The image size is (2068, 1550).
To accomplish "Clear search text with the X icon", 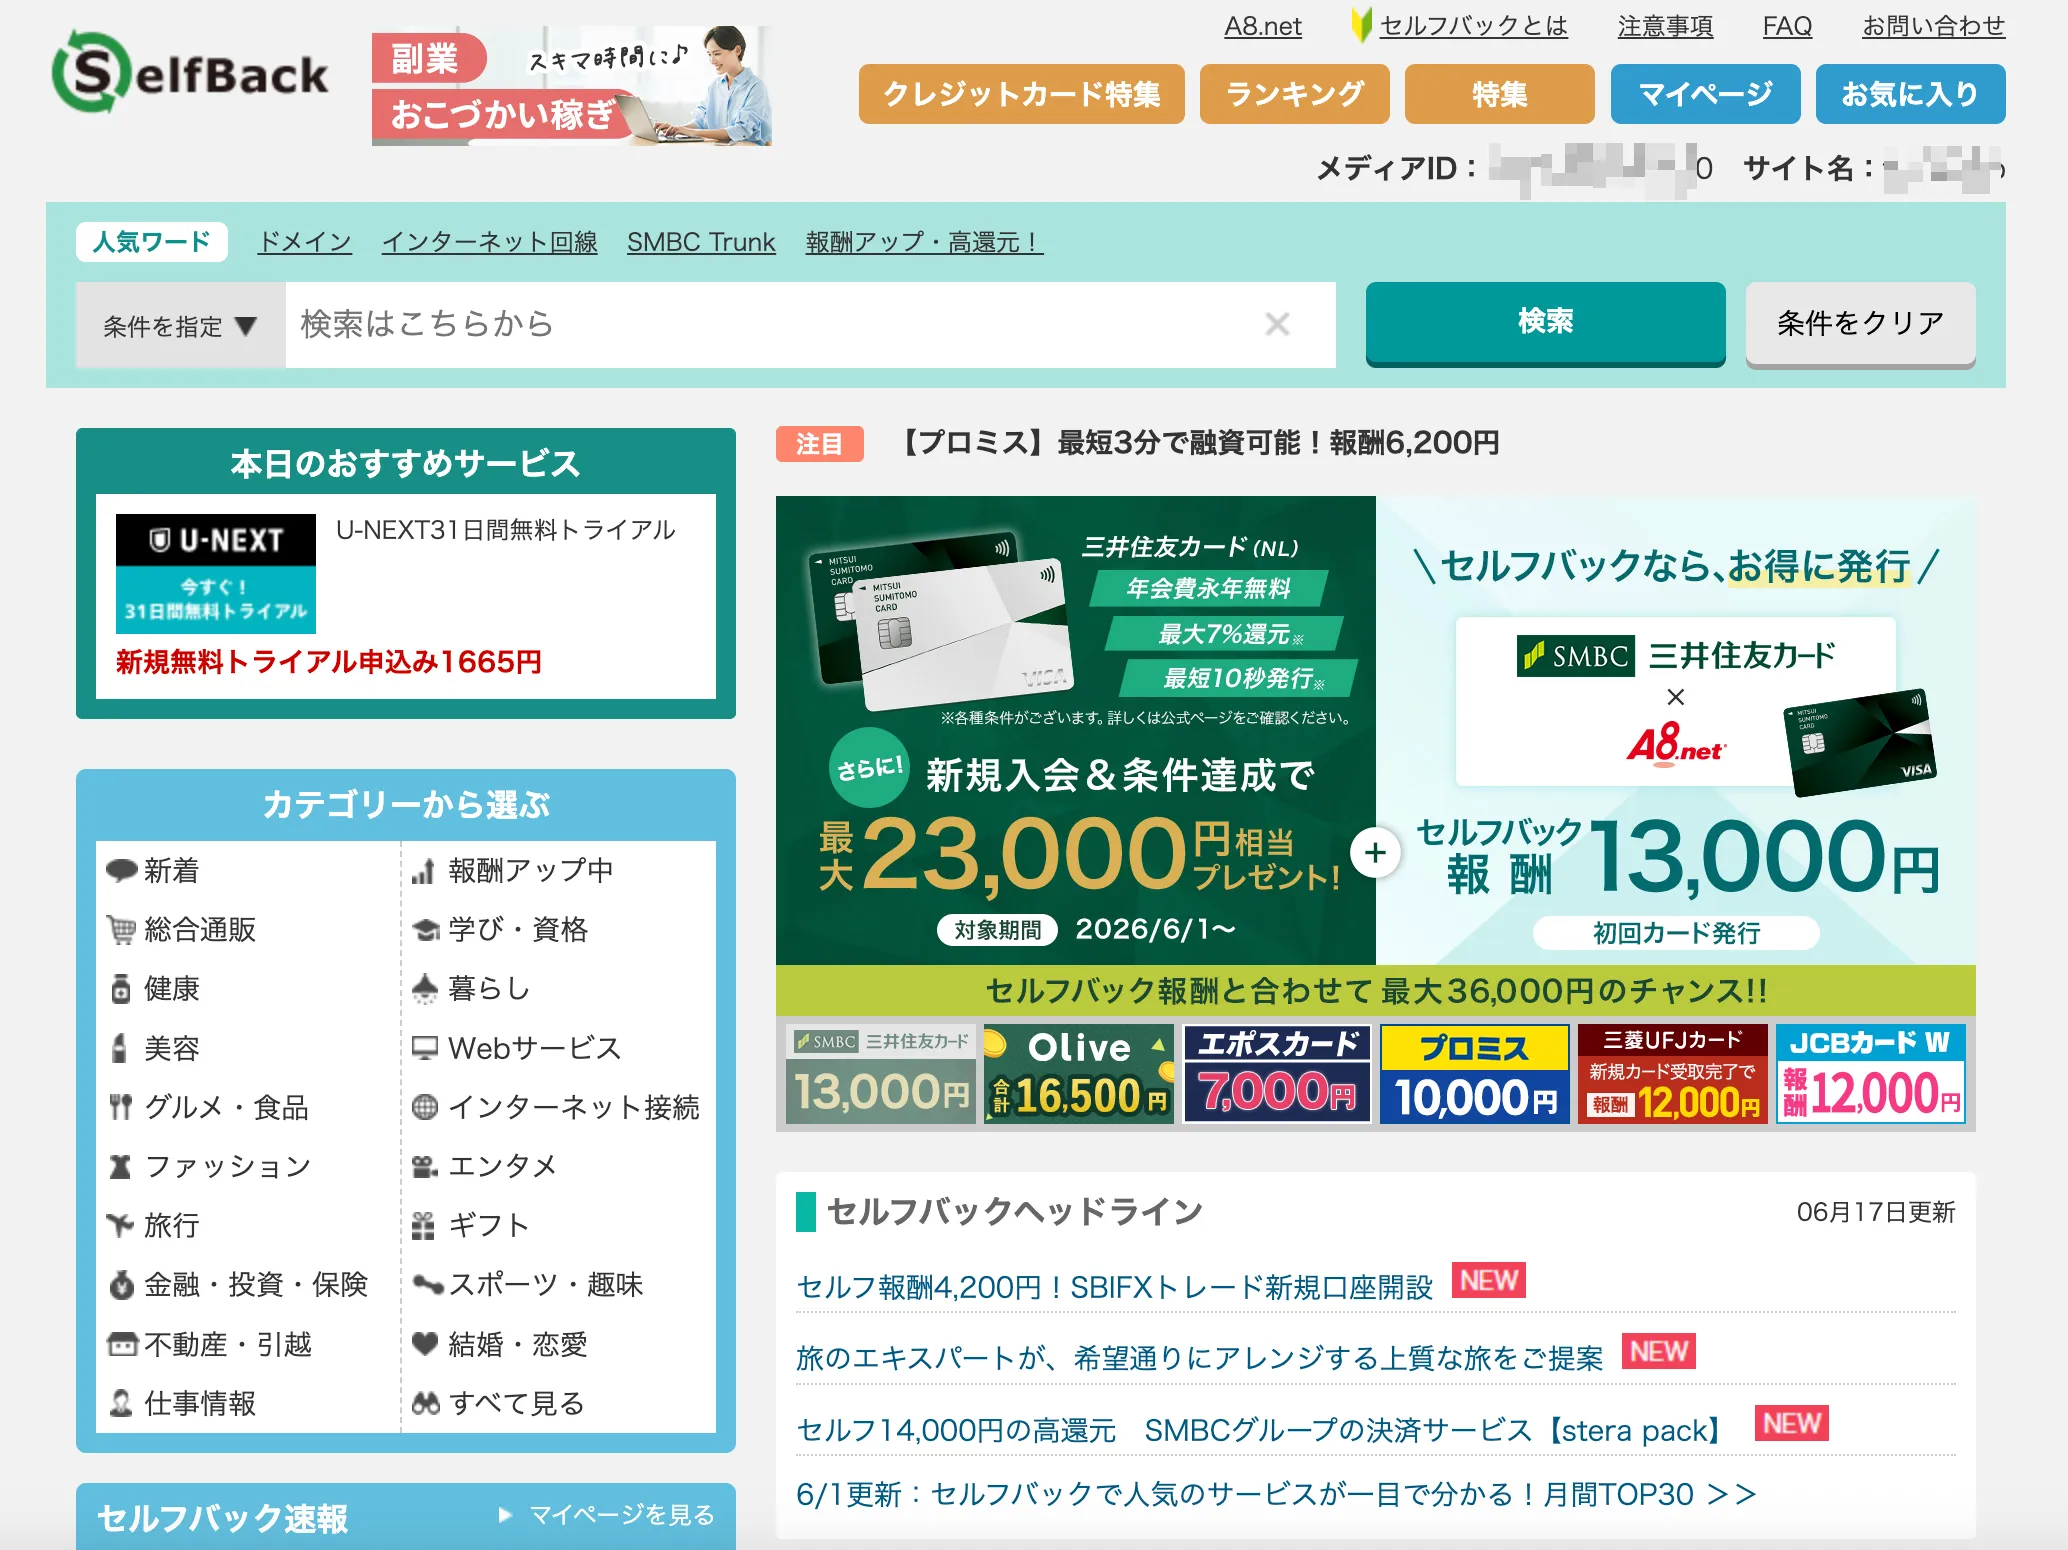I will (1277, 324).
